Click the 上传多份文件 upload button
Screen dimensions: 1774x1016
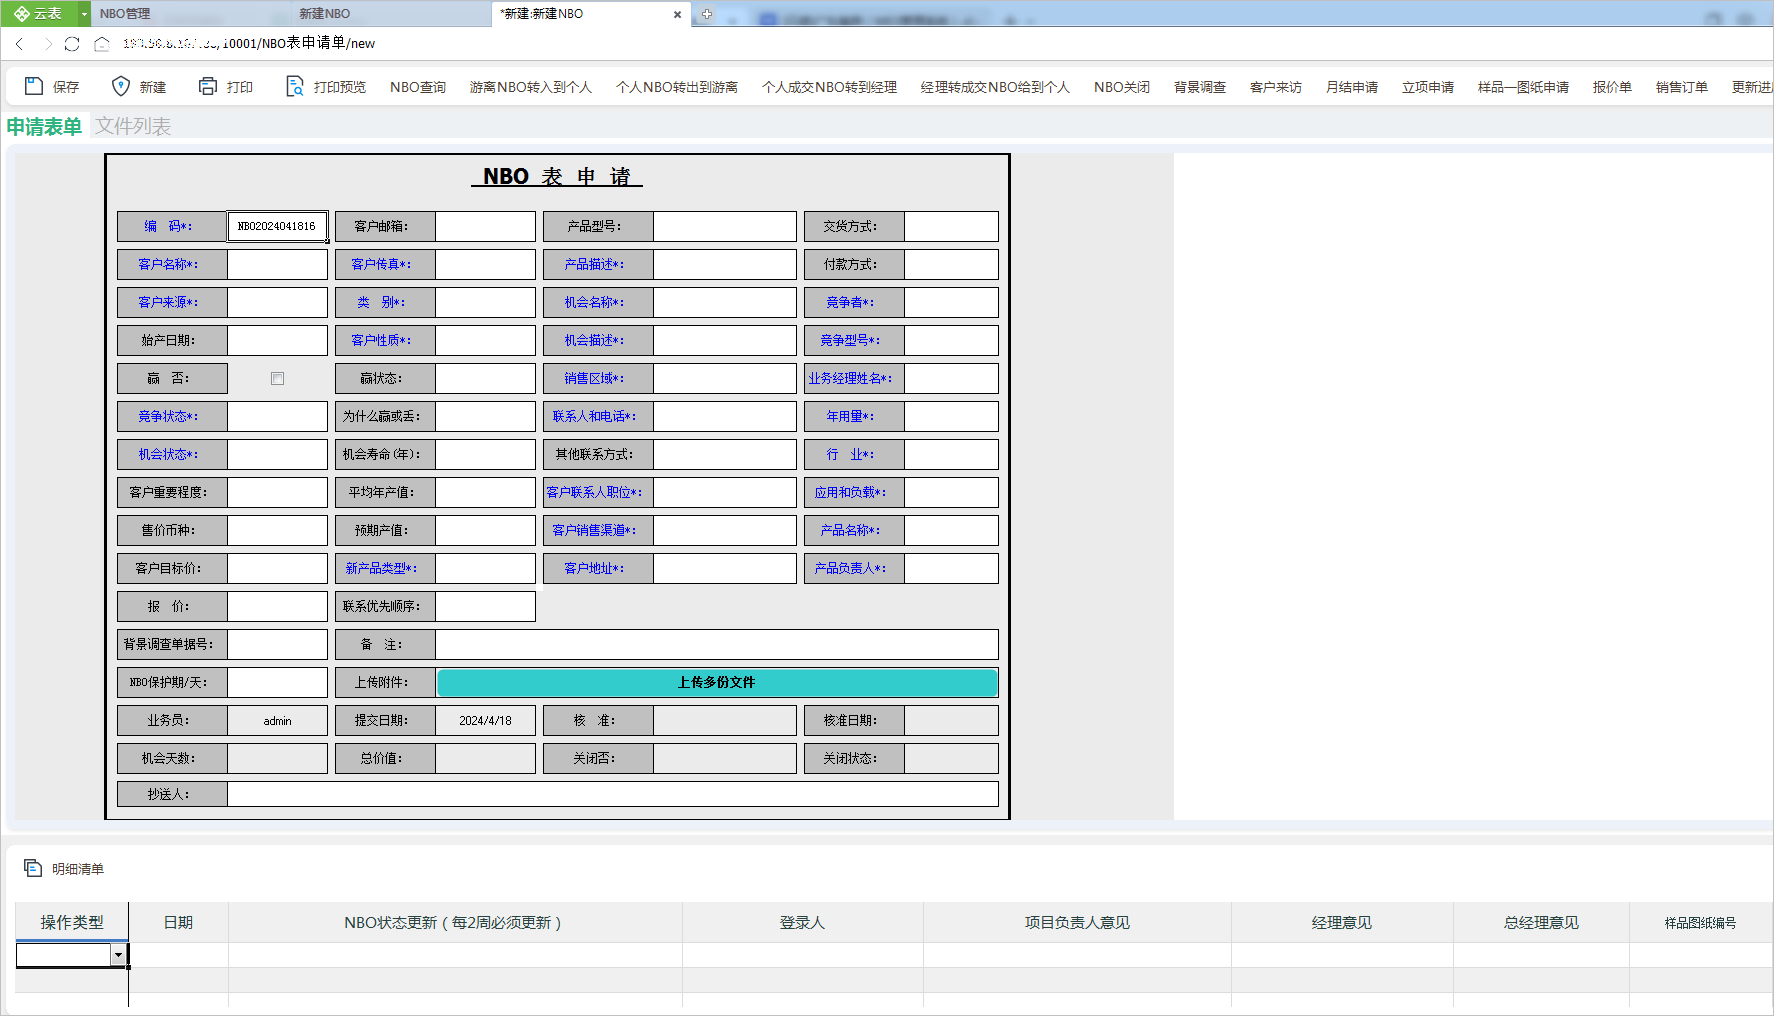click(x=717, y=682)
